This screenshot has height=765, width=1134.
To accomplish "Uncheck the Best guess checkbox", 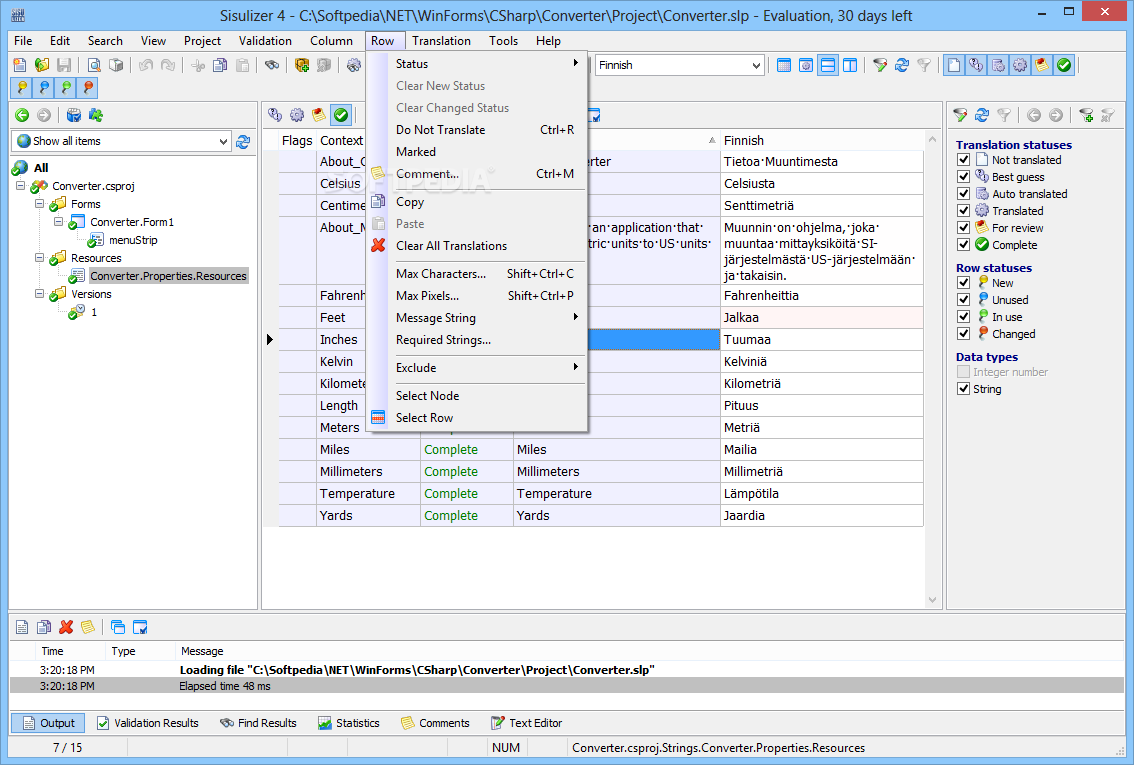I will 963,177.
